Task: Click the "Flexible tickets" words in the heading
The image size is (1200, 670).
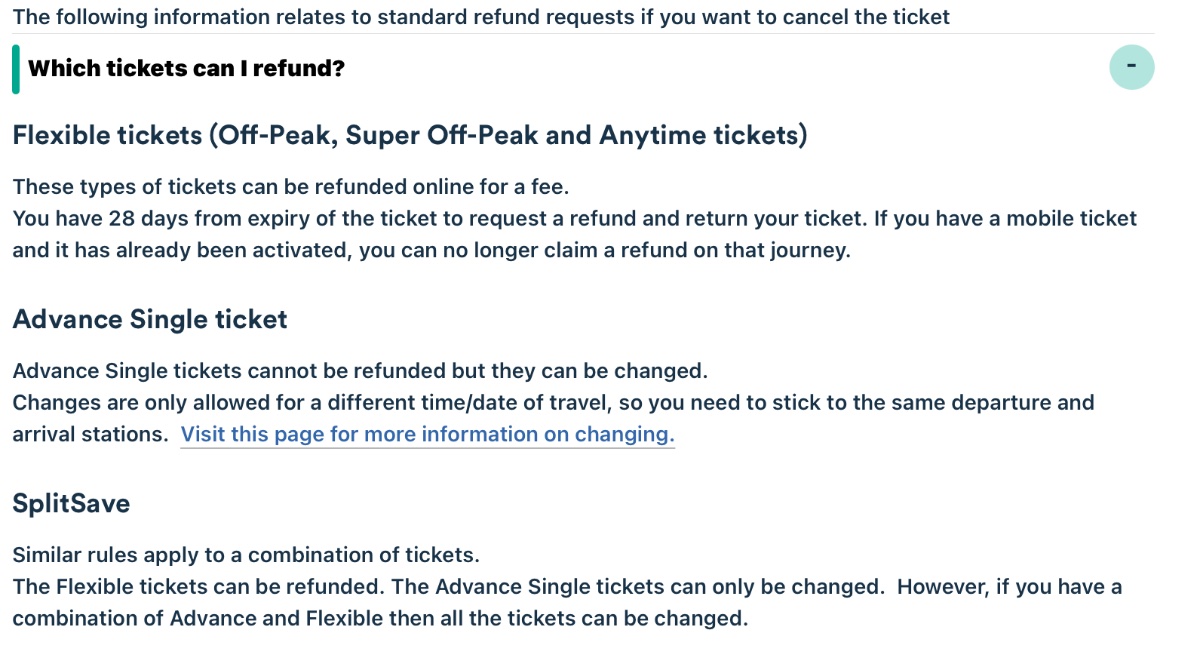Action: (x=107, y=135)
